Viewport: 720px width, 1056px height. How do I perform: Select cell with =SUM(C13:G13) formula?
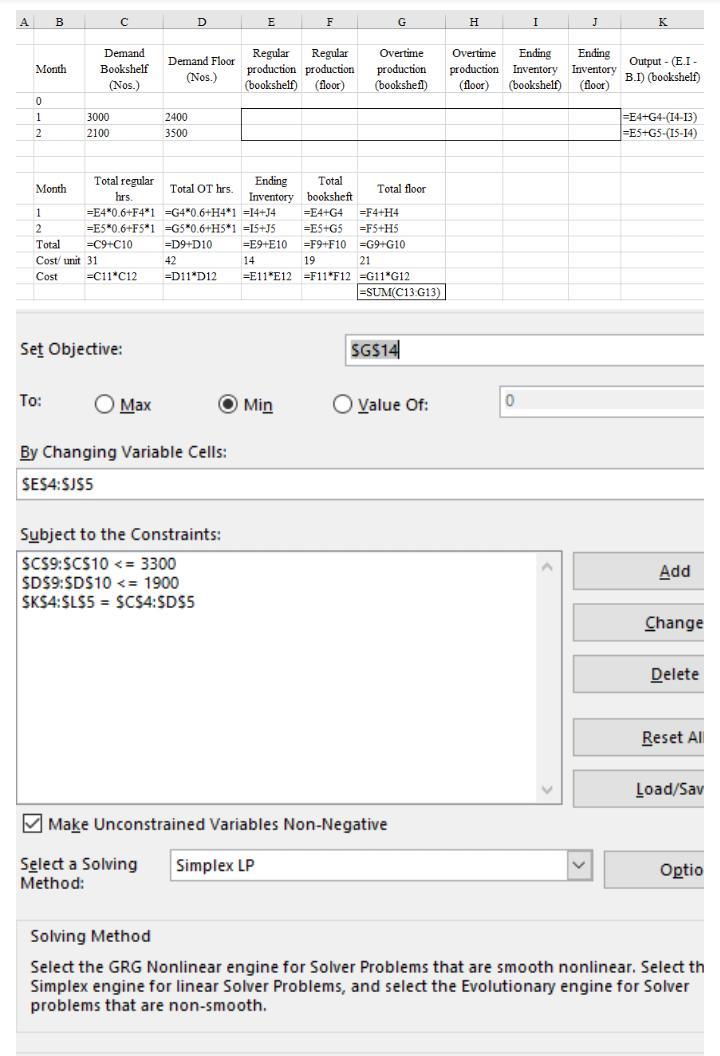[401, 292]
